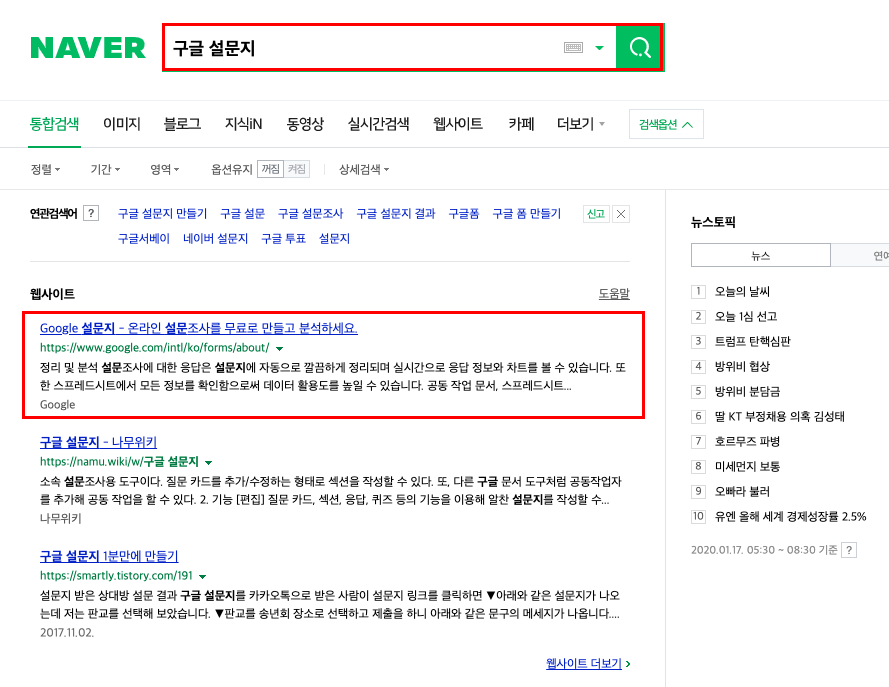
Task: Open the 정렬 sort dropdown
Action: tap(45, 169)
